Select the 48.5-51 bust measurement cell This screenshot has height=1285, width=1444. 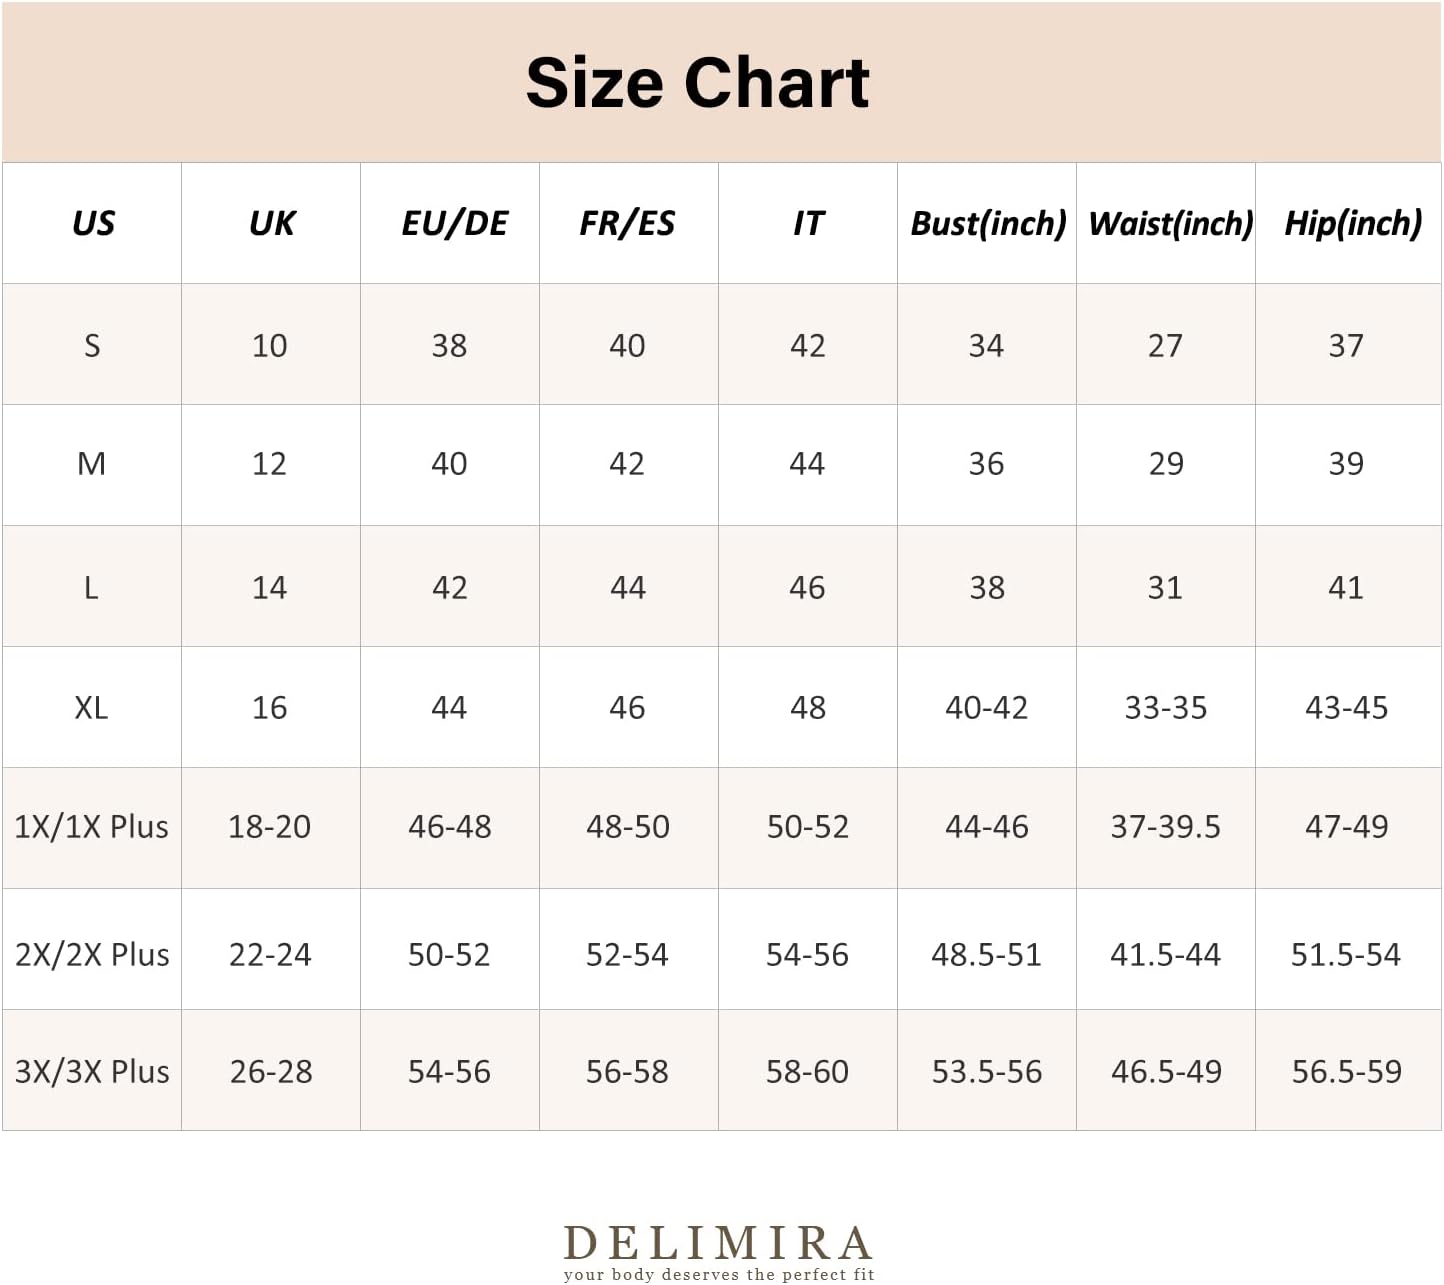coord(986,954)
